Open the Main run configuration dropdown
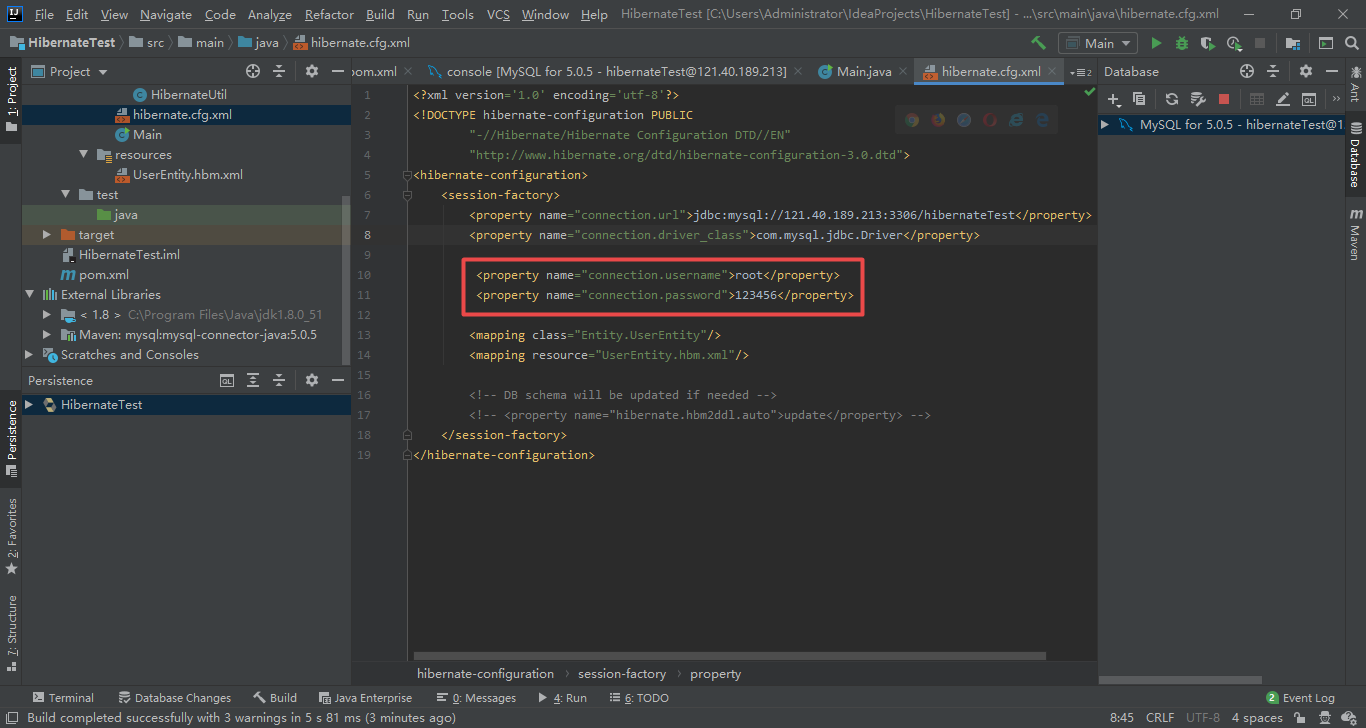This screenshot has width=1366, height=728. (1097, 43)
